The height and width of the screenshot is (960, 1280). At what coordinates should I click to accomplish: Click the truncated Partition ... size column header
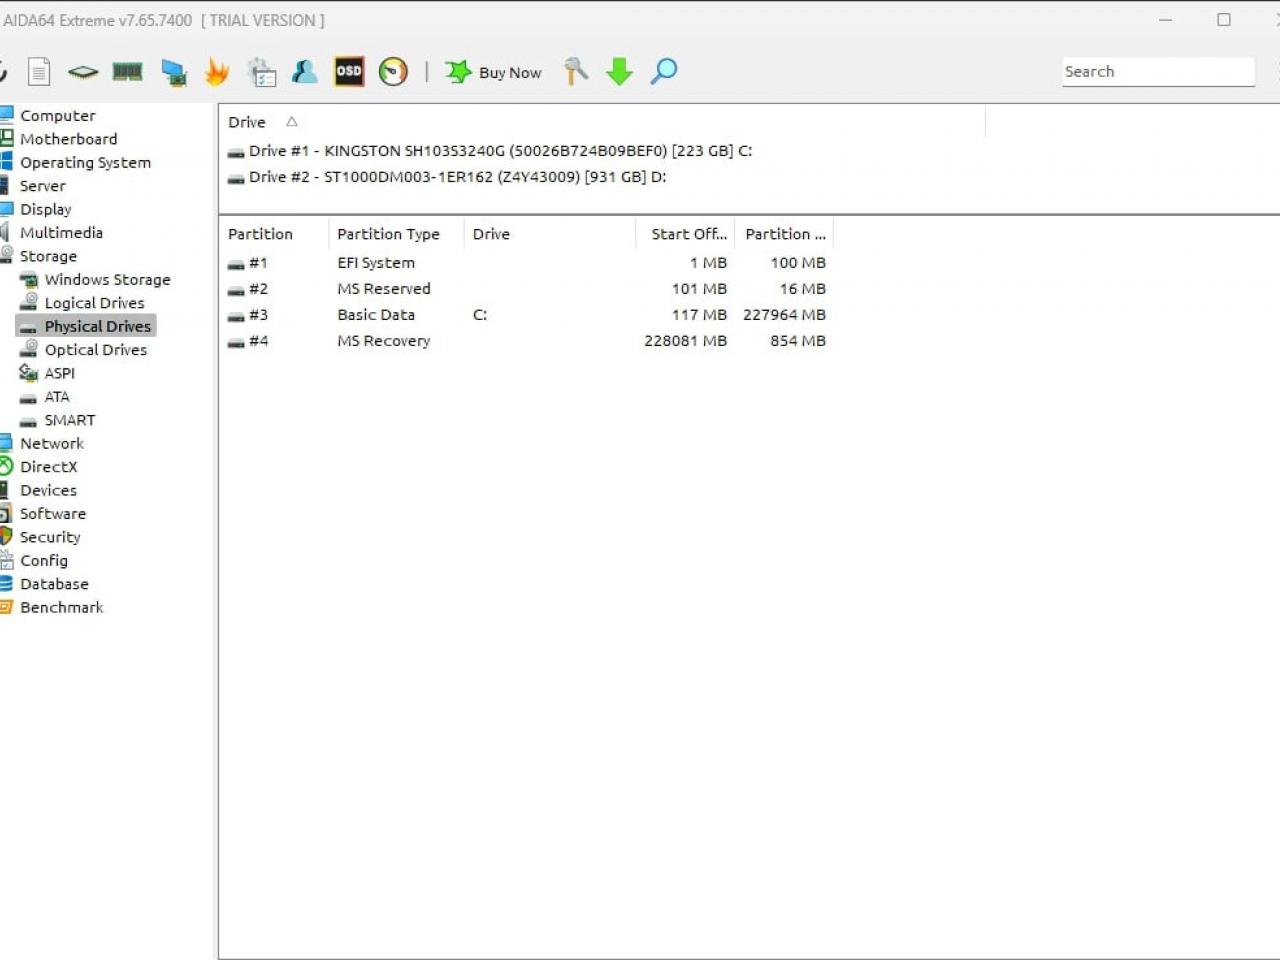pyautogui.click(x=784, y=234)
